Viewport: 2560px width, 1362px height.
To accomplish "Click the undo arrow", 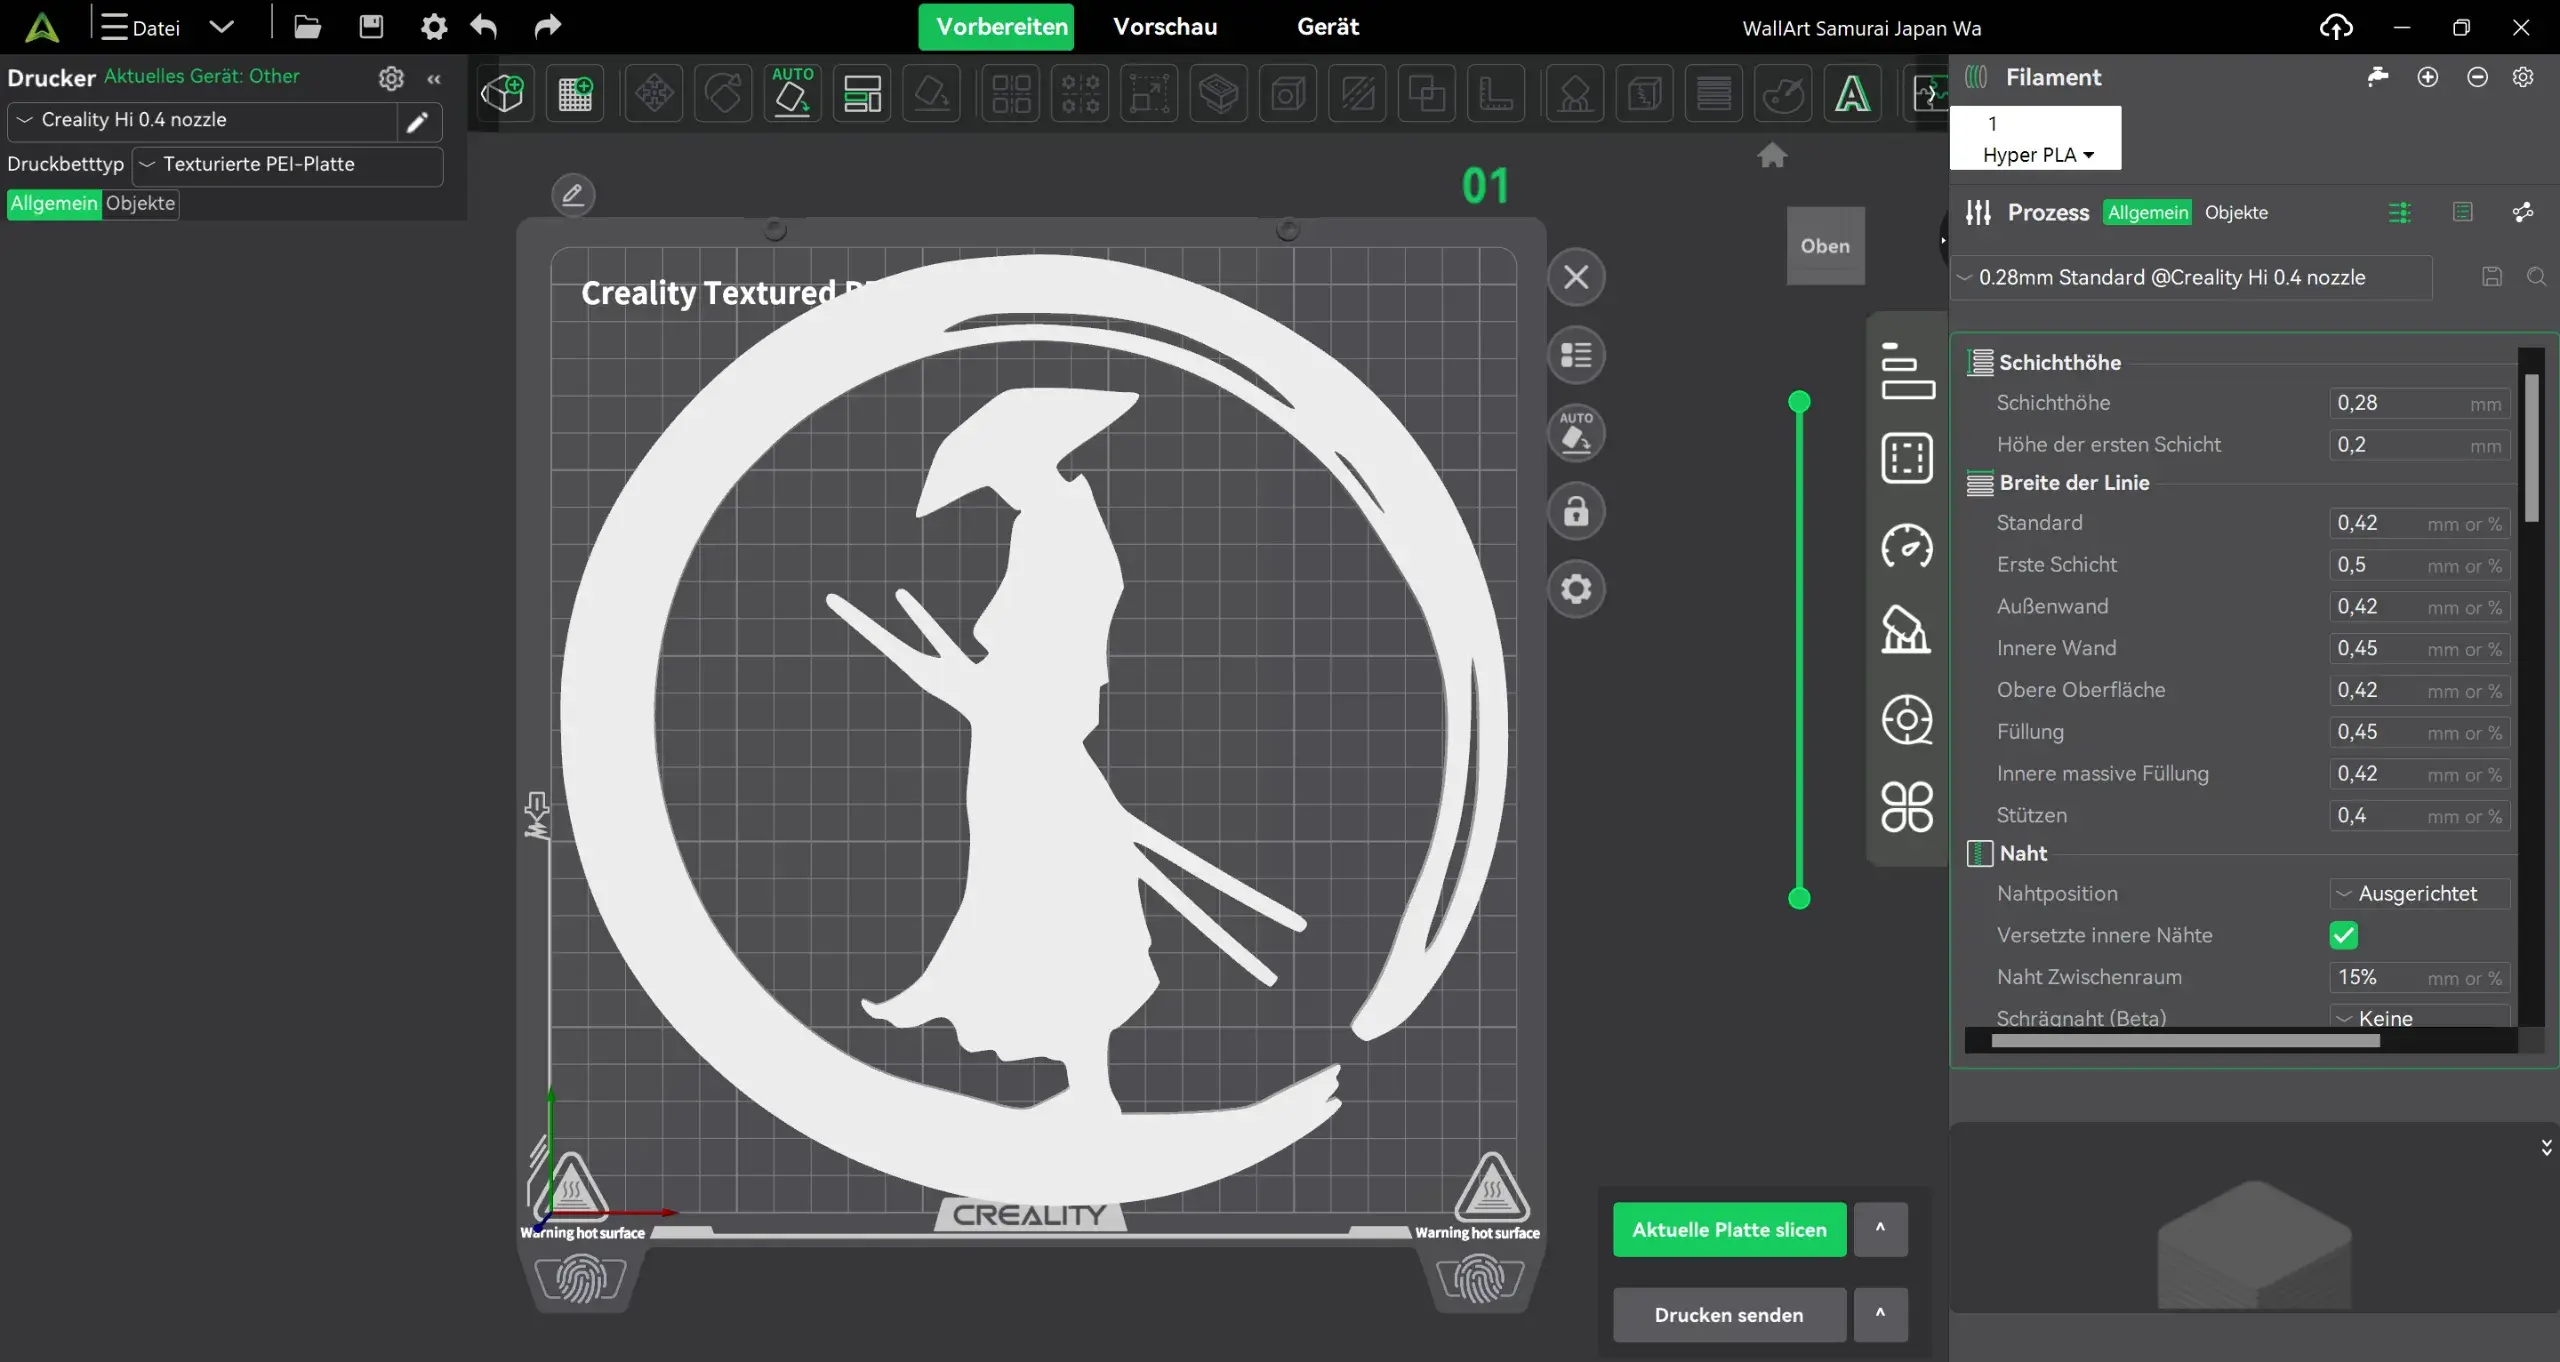I will pyautogui.click(x=484, y=27).
